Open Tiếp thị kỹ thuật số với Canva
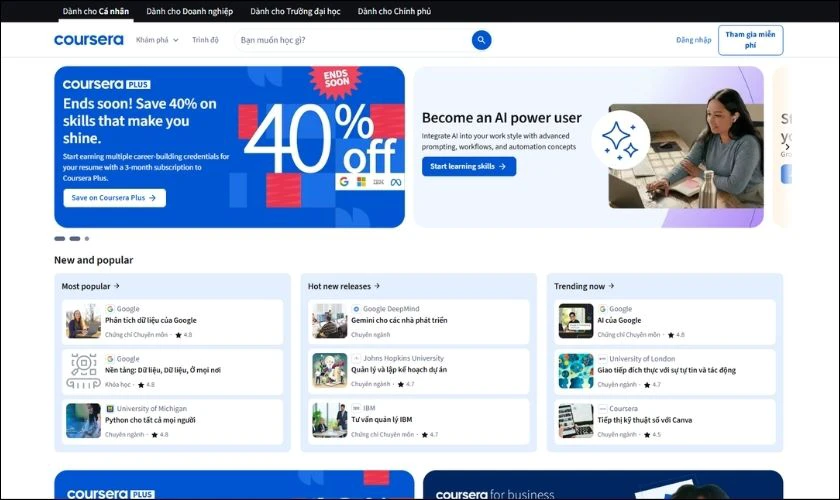 pos(644,420)
